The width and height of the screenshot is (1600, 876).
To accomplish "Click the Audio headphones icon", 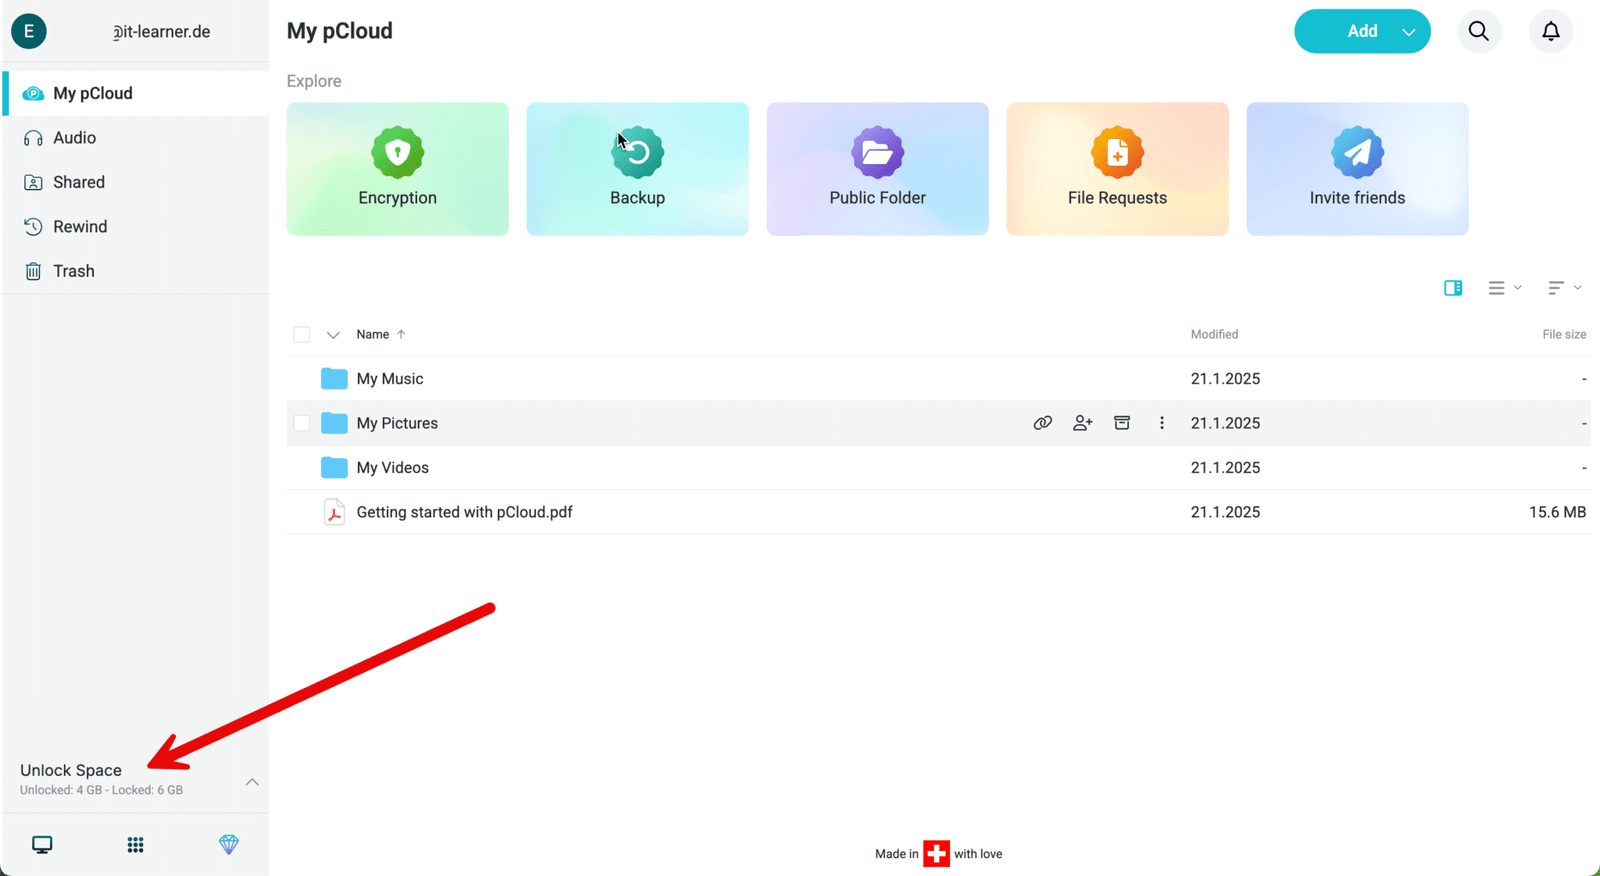I will (33, 138).
